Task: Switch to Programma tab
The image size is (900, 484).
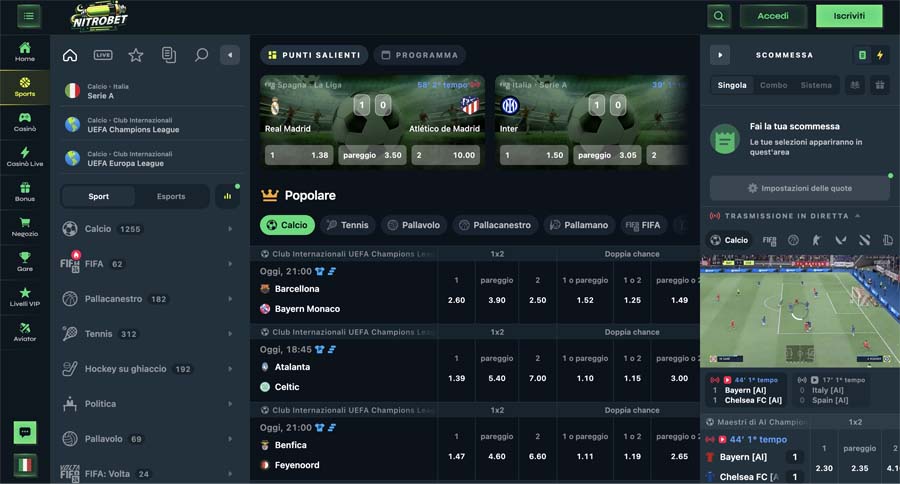Action: coord(420,55)
